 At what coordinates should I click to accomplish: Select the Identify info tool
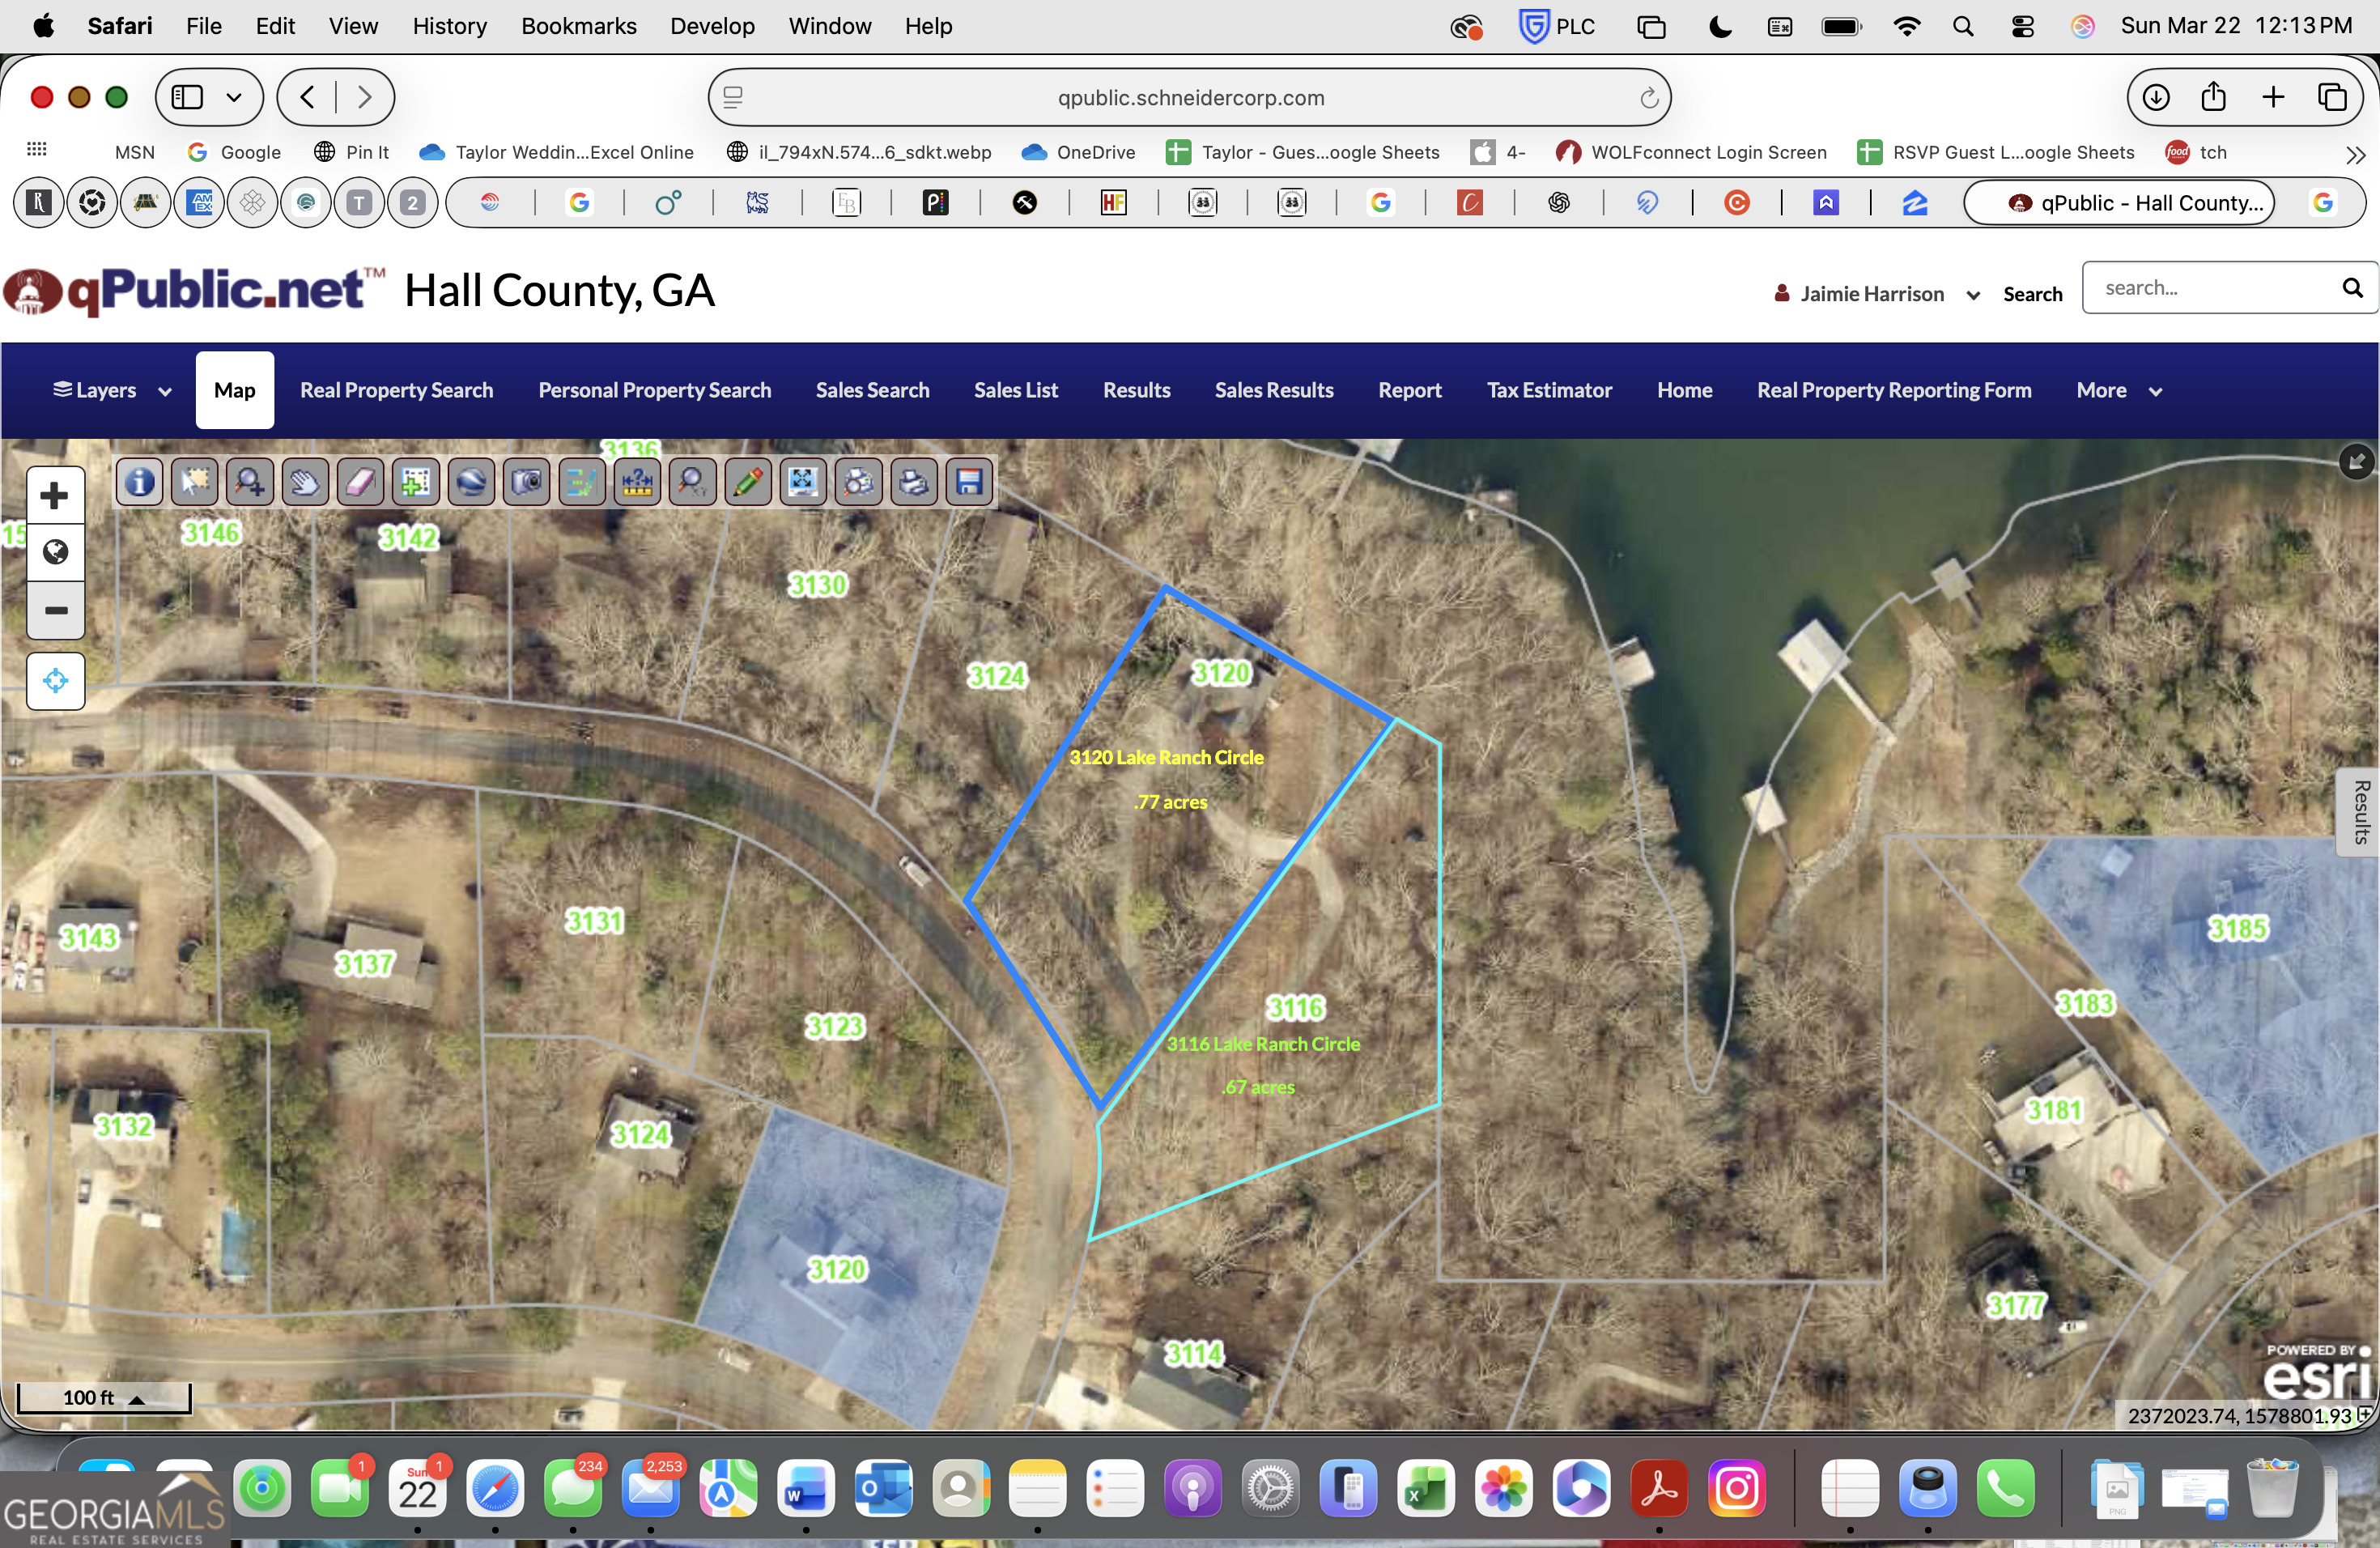[140, 483]
